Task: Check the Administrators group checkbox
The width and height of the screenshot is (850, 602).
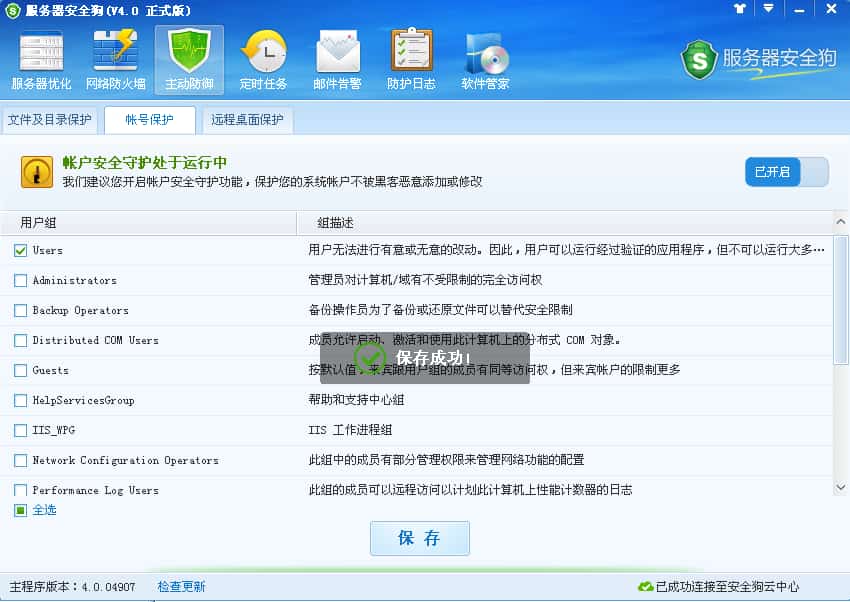Action: pyautogui.click(x=21, y=280)
